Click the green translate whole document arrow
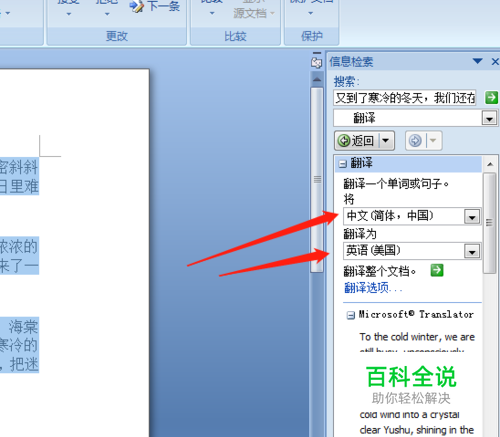This screenshot has width=500, height=437. [x=437, y=270]
